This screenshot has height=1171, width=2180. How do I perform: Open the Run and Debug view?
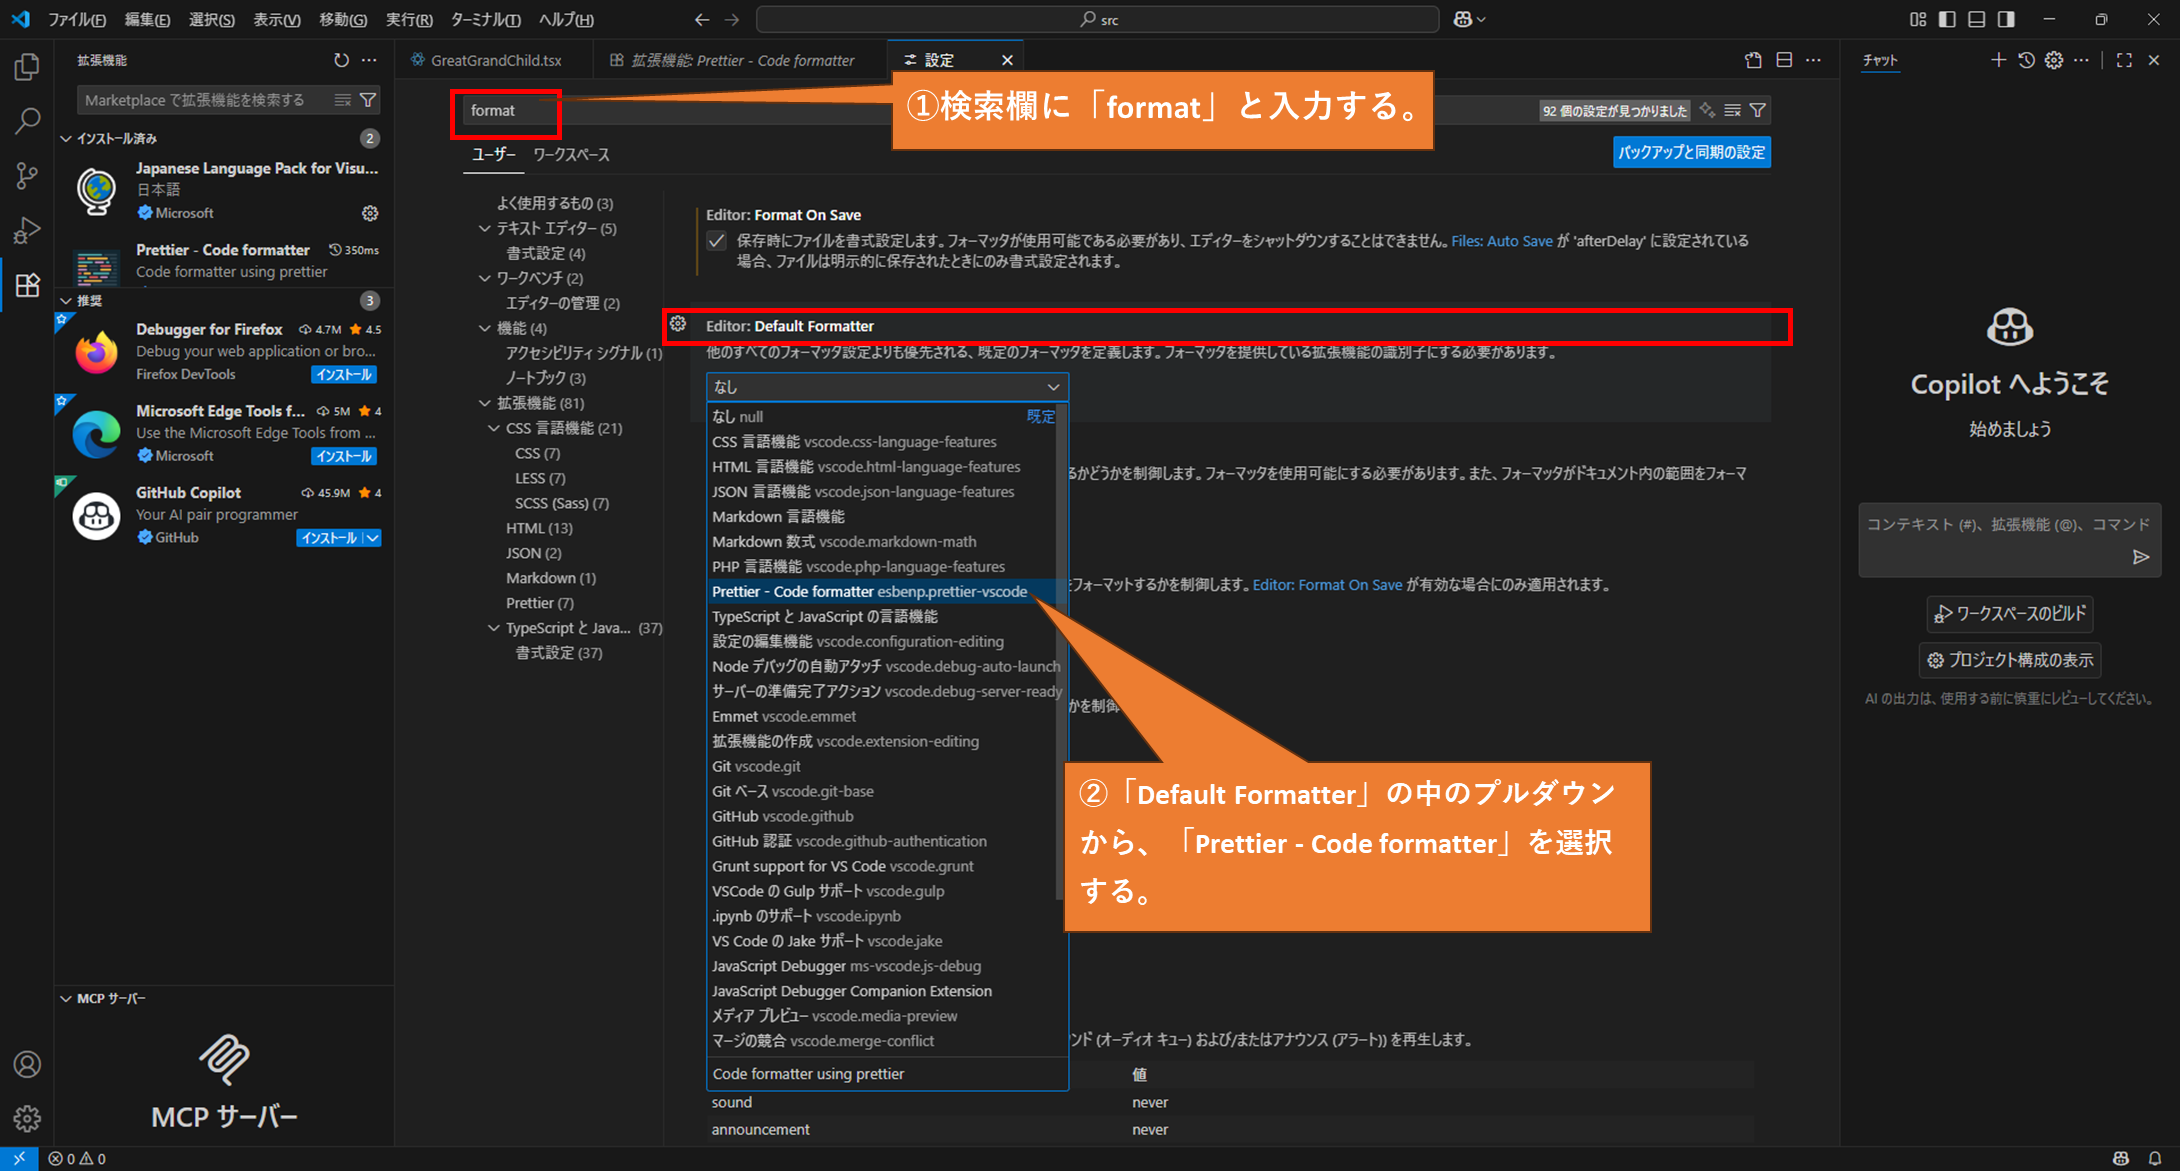[27, 230]
